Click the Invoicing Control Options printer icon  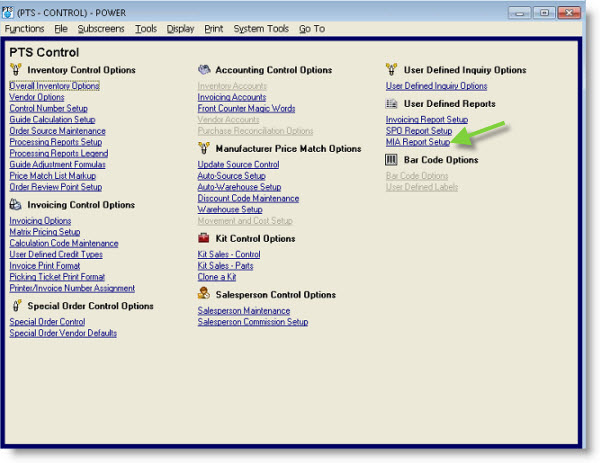pyautogui.click(x=15, y=205)
